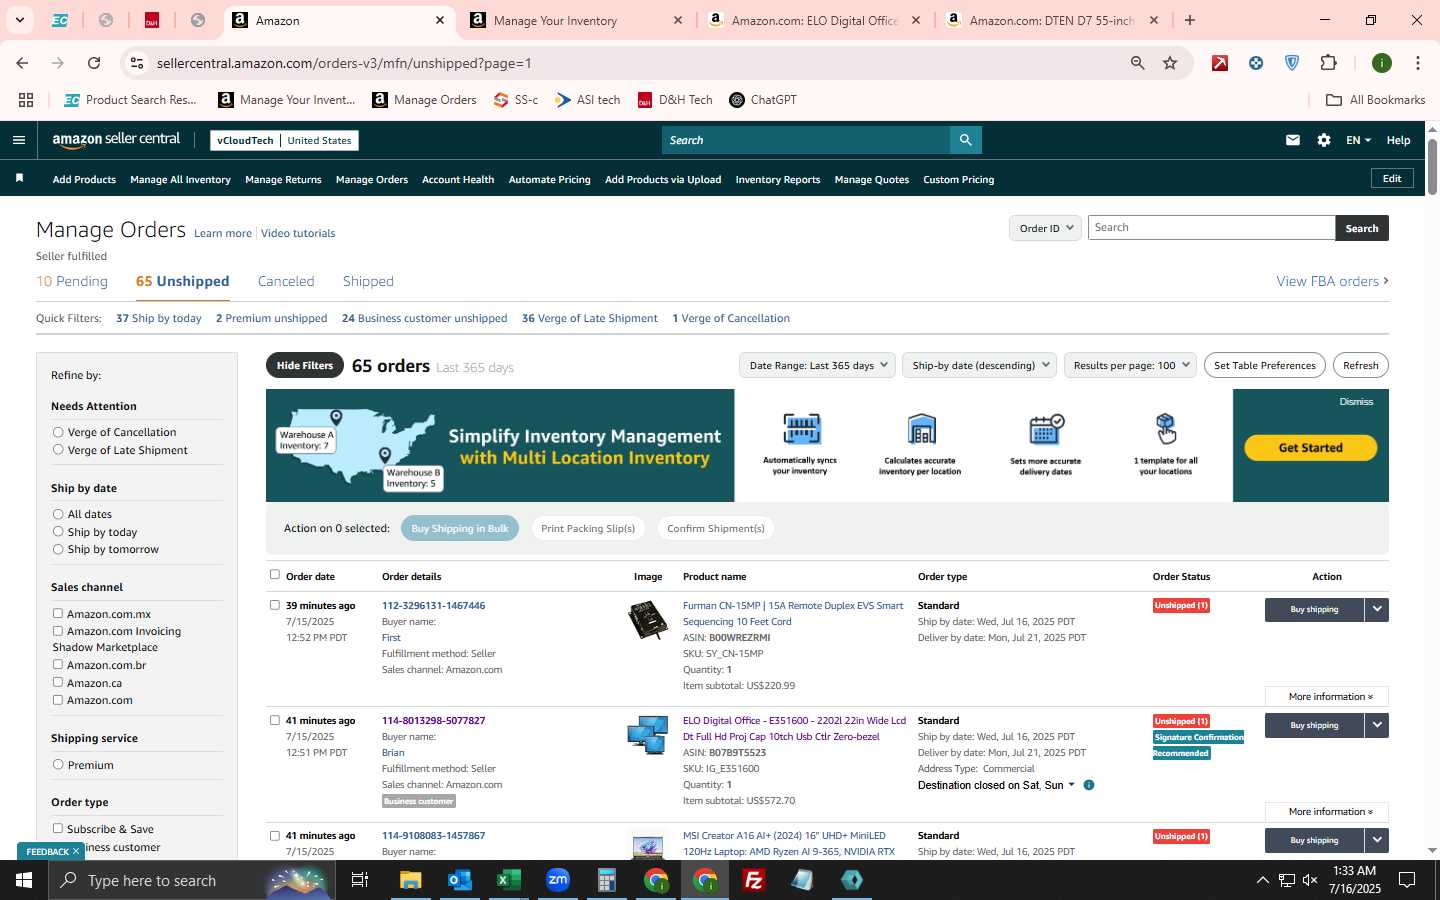This screenshot has width=1440, height=900.
Task: Expand Buy shipping arrow for Furman order
Action: click(x=1377, y=609)
